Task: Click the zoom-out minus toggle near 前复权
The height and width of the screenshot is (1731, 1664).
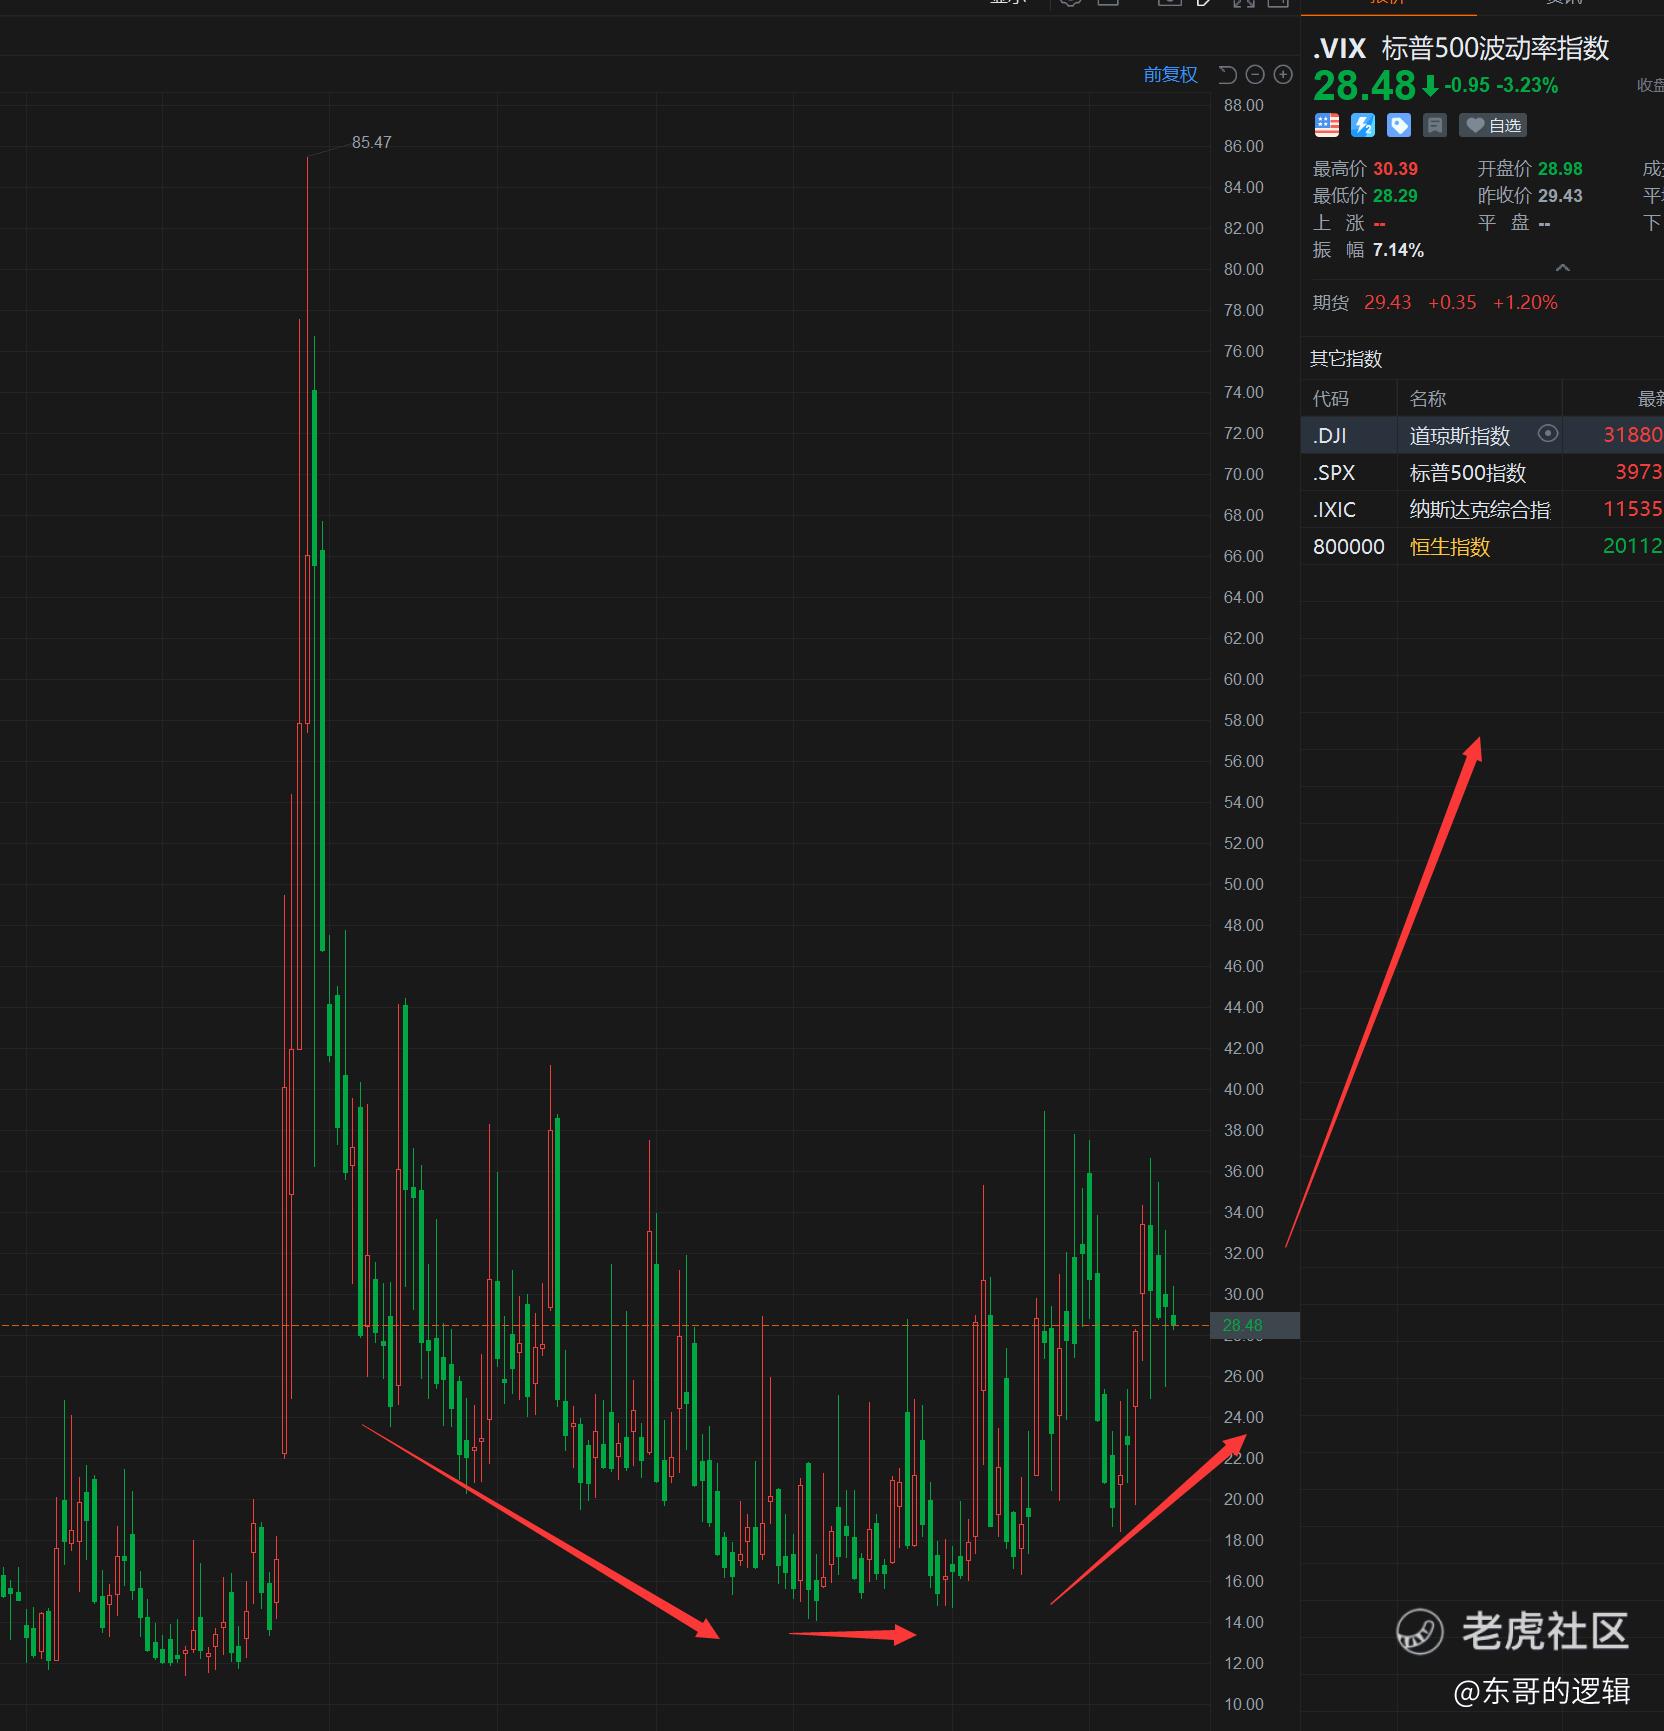Action: (x=1255, y=74)
